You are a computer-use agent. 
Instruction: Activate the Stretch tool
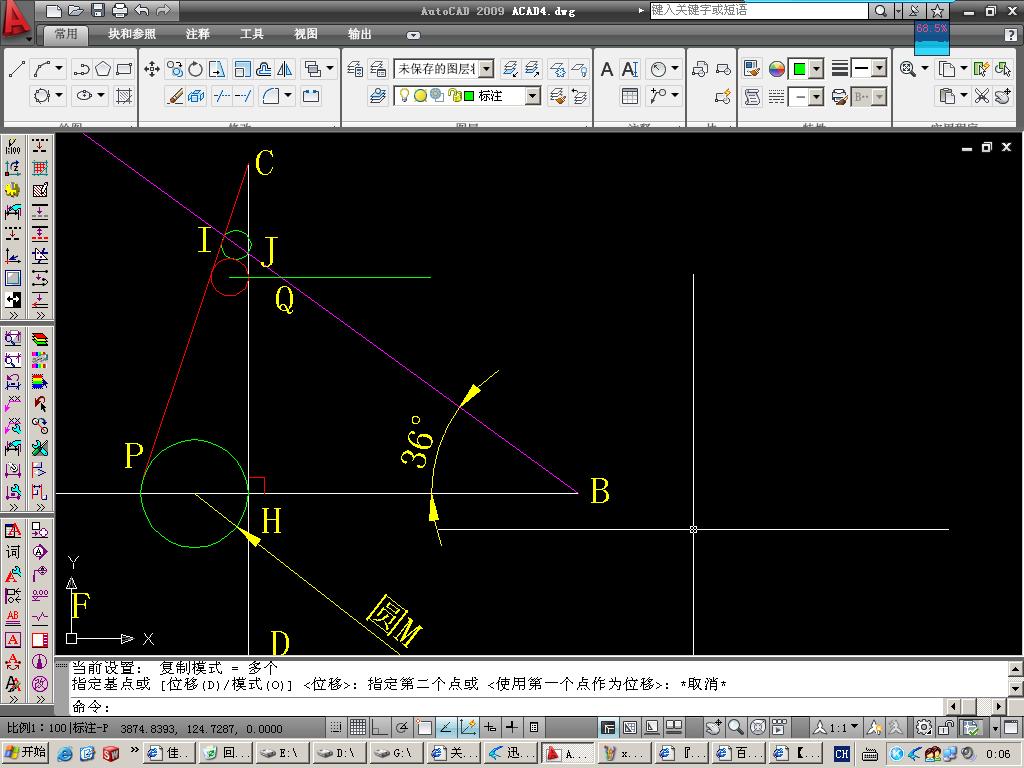coord(217,69)
